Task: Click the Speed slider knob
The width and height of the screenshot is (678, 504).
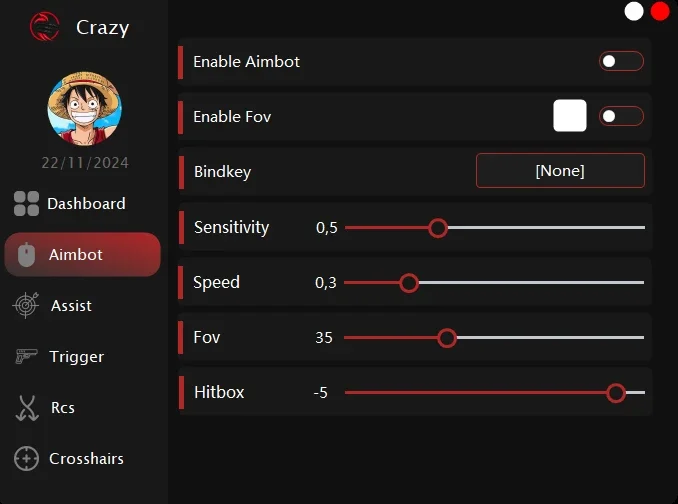Action: click(x=409, y=283)
